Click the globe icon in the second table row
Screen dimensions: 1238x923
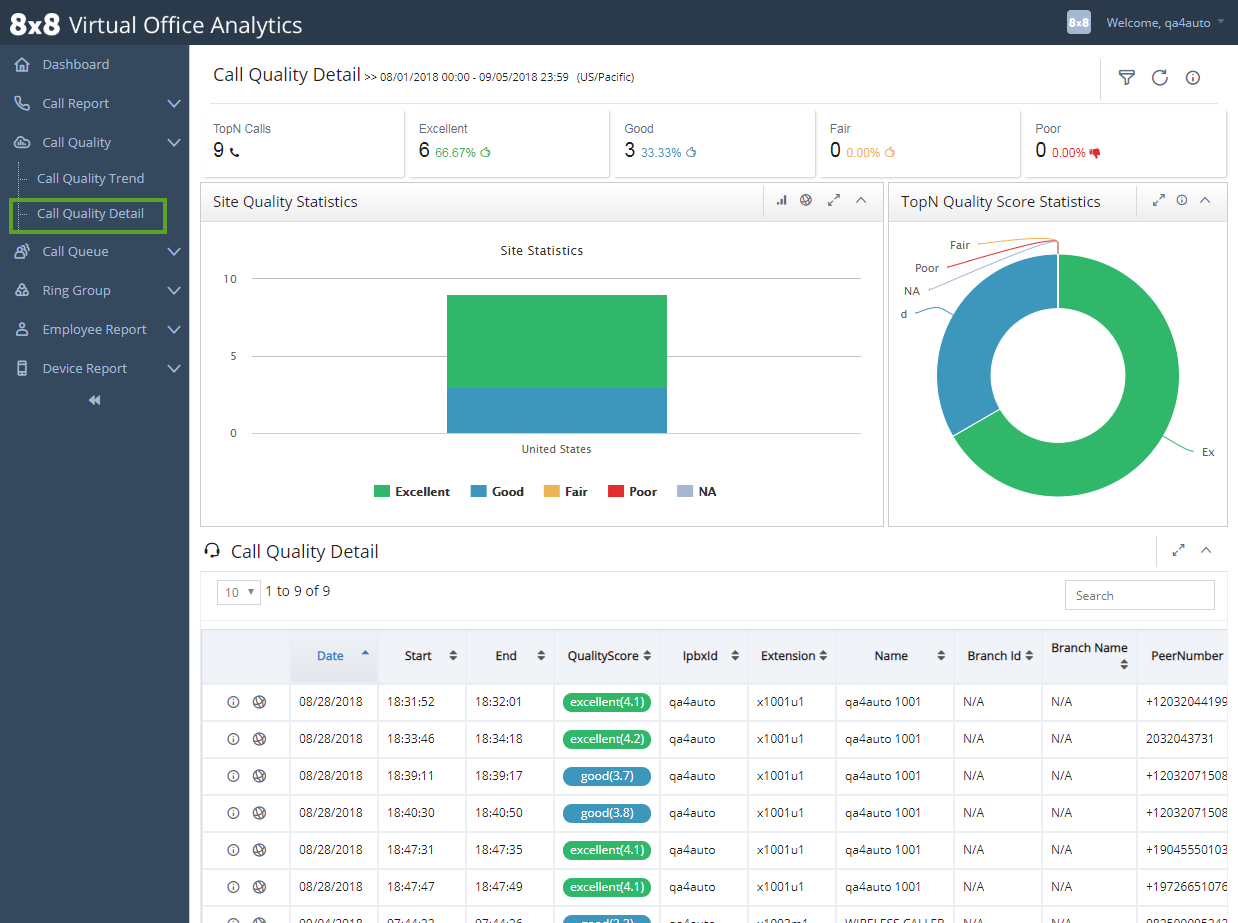259,738
